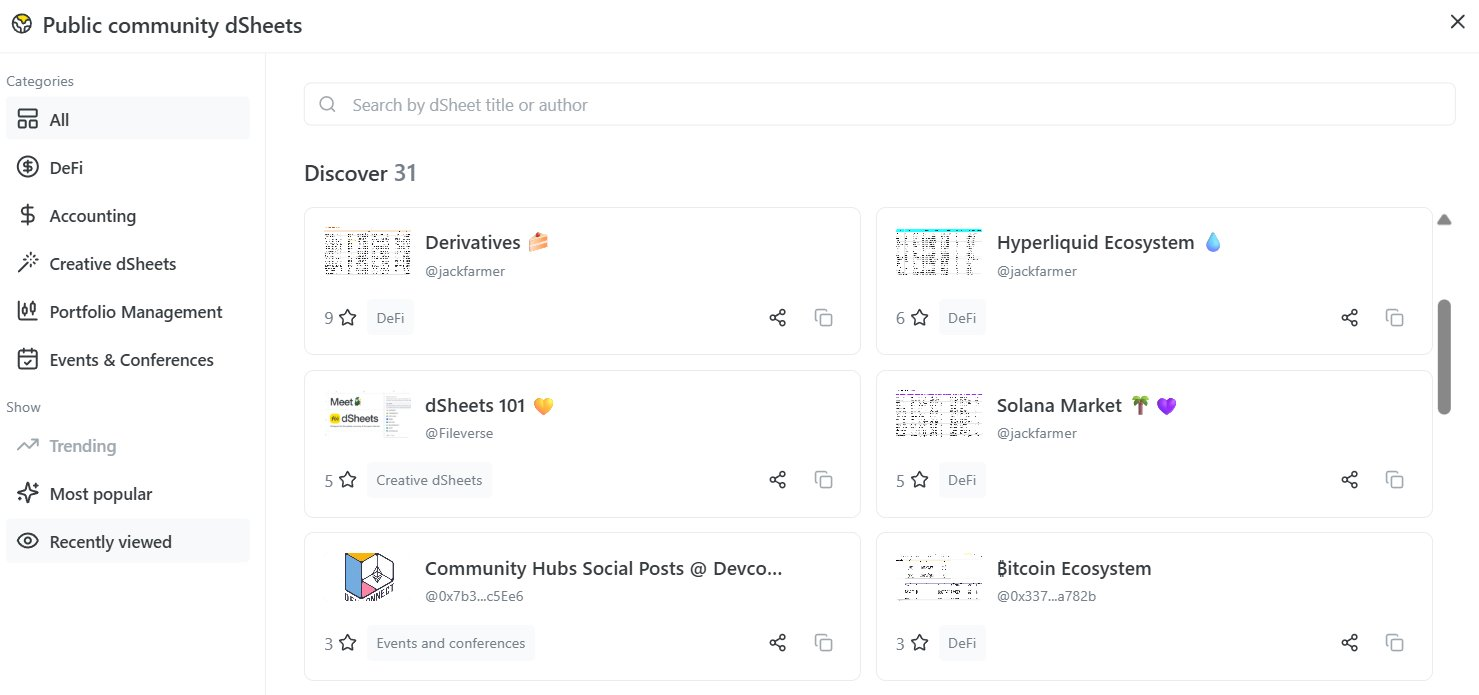Select the DeFi category
The width and height of the screenshot is (1479, 695).
pos(66,168)
